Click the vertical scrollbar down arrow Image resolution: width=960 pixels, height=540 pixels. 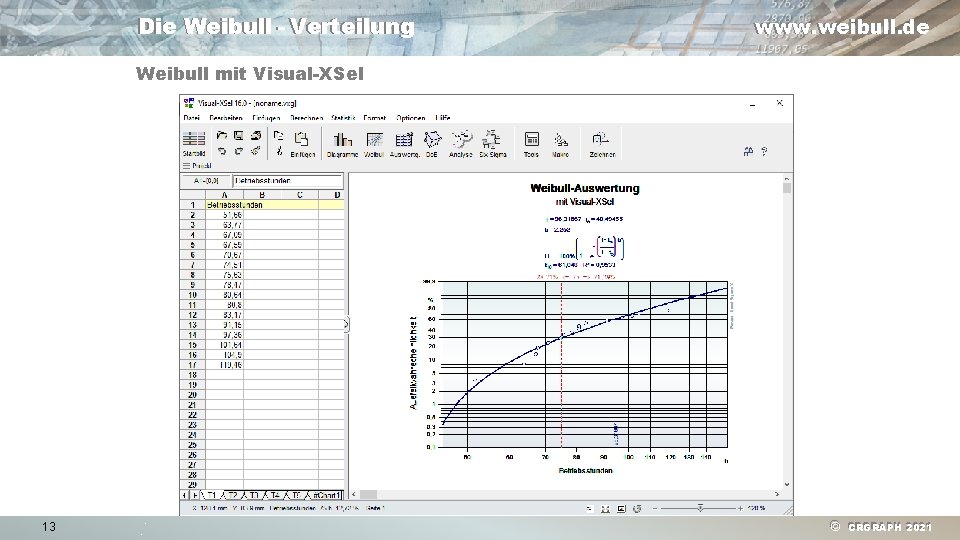[x=787, y=484]
